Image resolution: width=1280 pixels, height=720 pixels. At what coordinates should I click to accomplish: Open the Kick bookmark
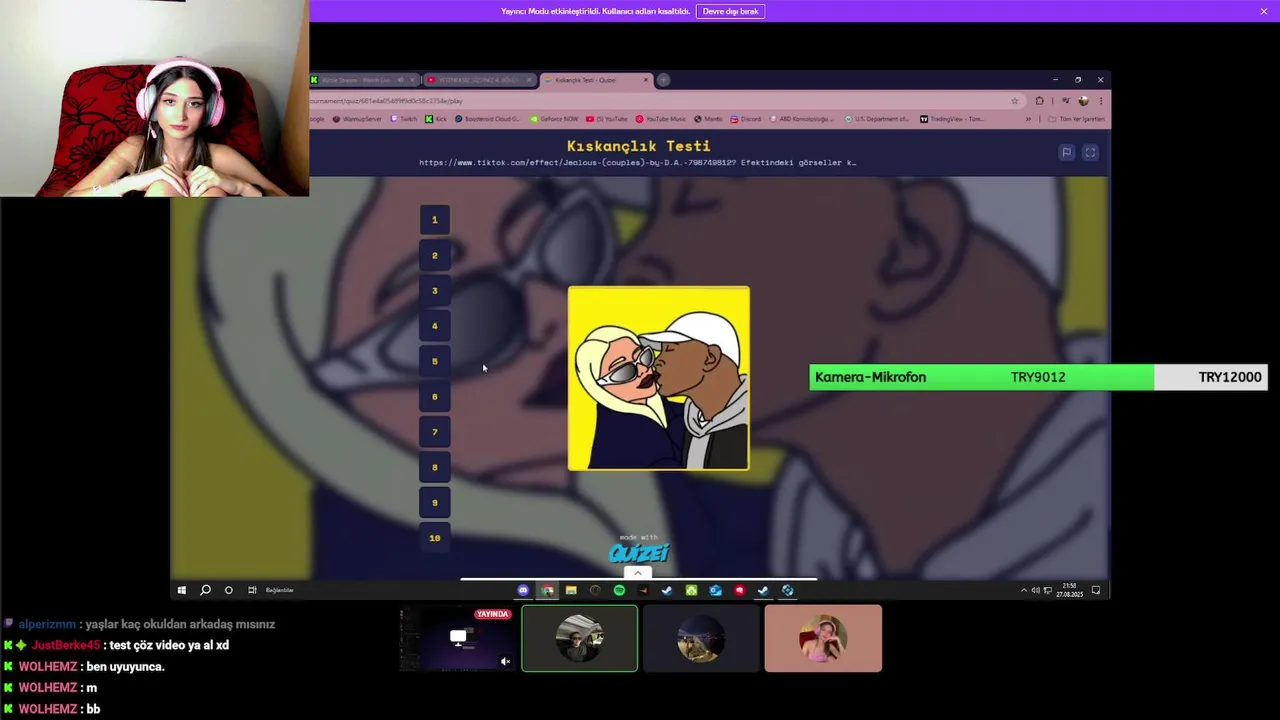[436, 119]
